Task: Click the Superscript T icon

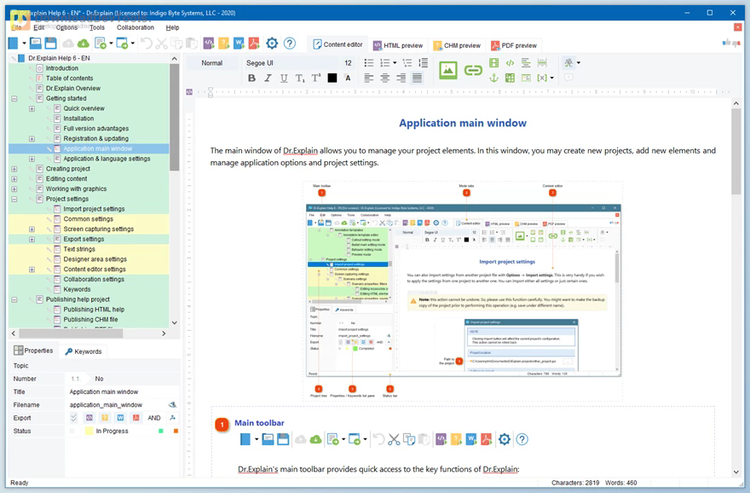Action: pos(316,78)
